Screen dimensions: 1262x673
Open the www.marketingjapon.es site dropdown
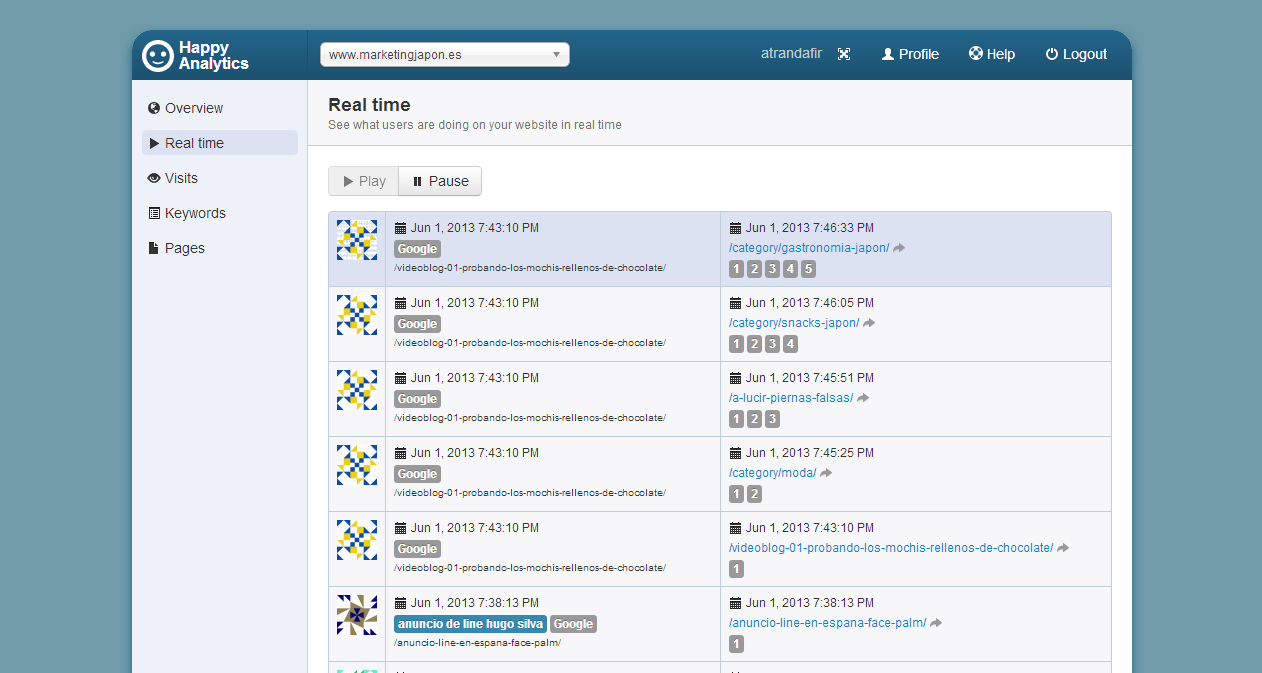[444, 55]
